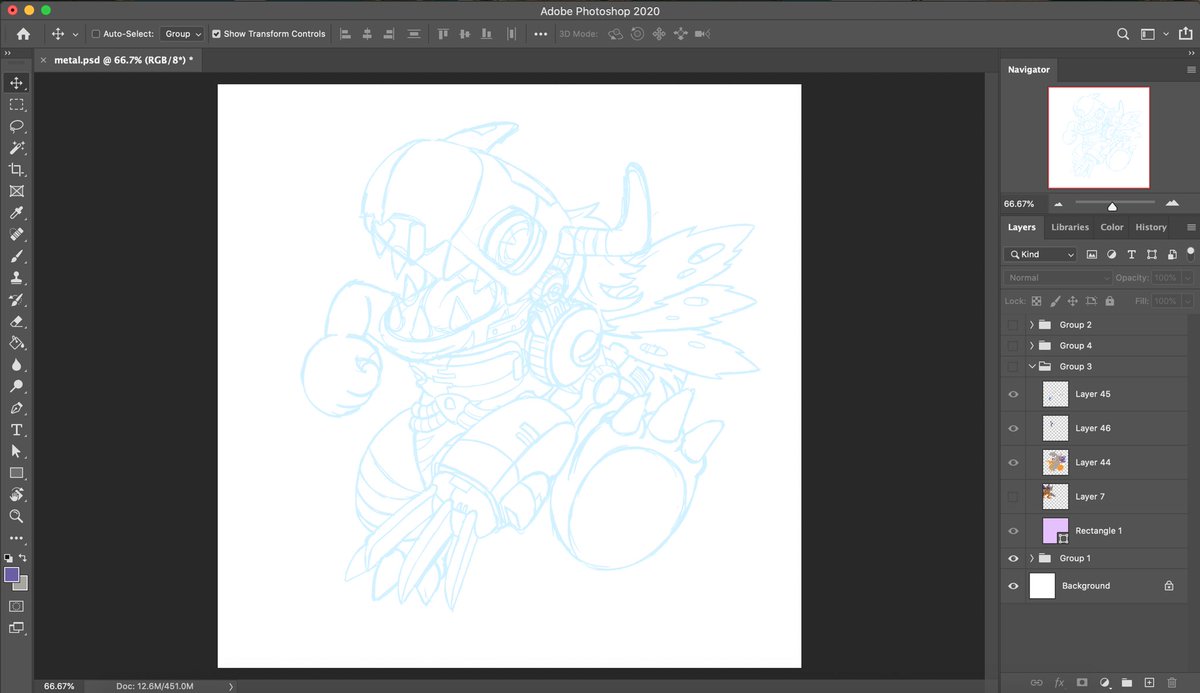Select the Clone Stamp tool
The image size is (1200, 693).
[16, 278]
